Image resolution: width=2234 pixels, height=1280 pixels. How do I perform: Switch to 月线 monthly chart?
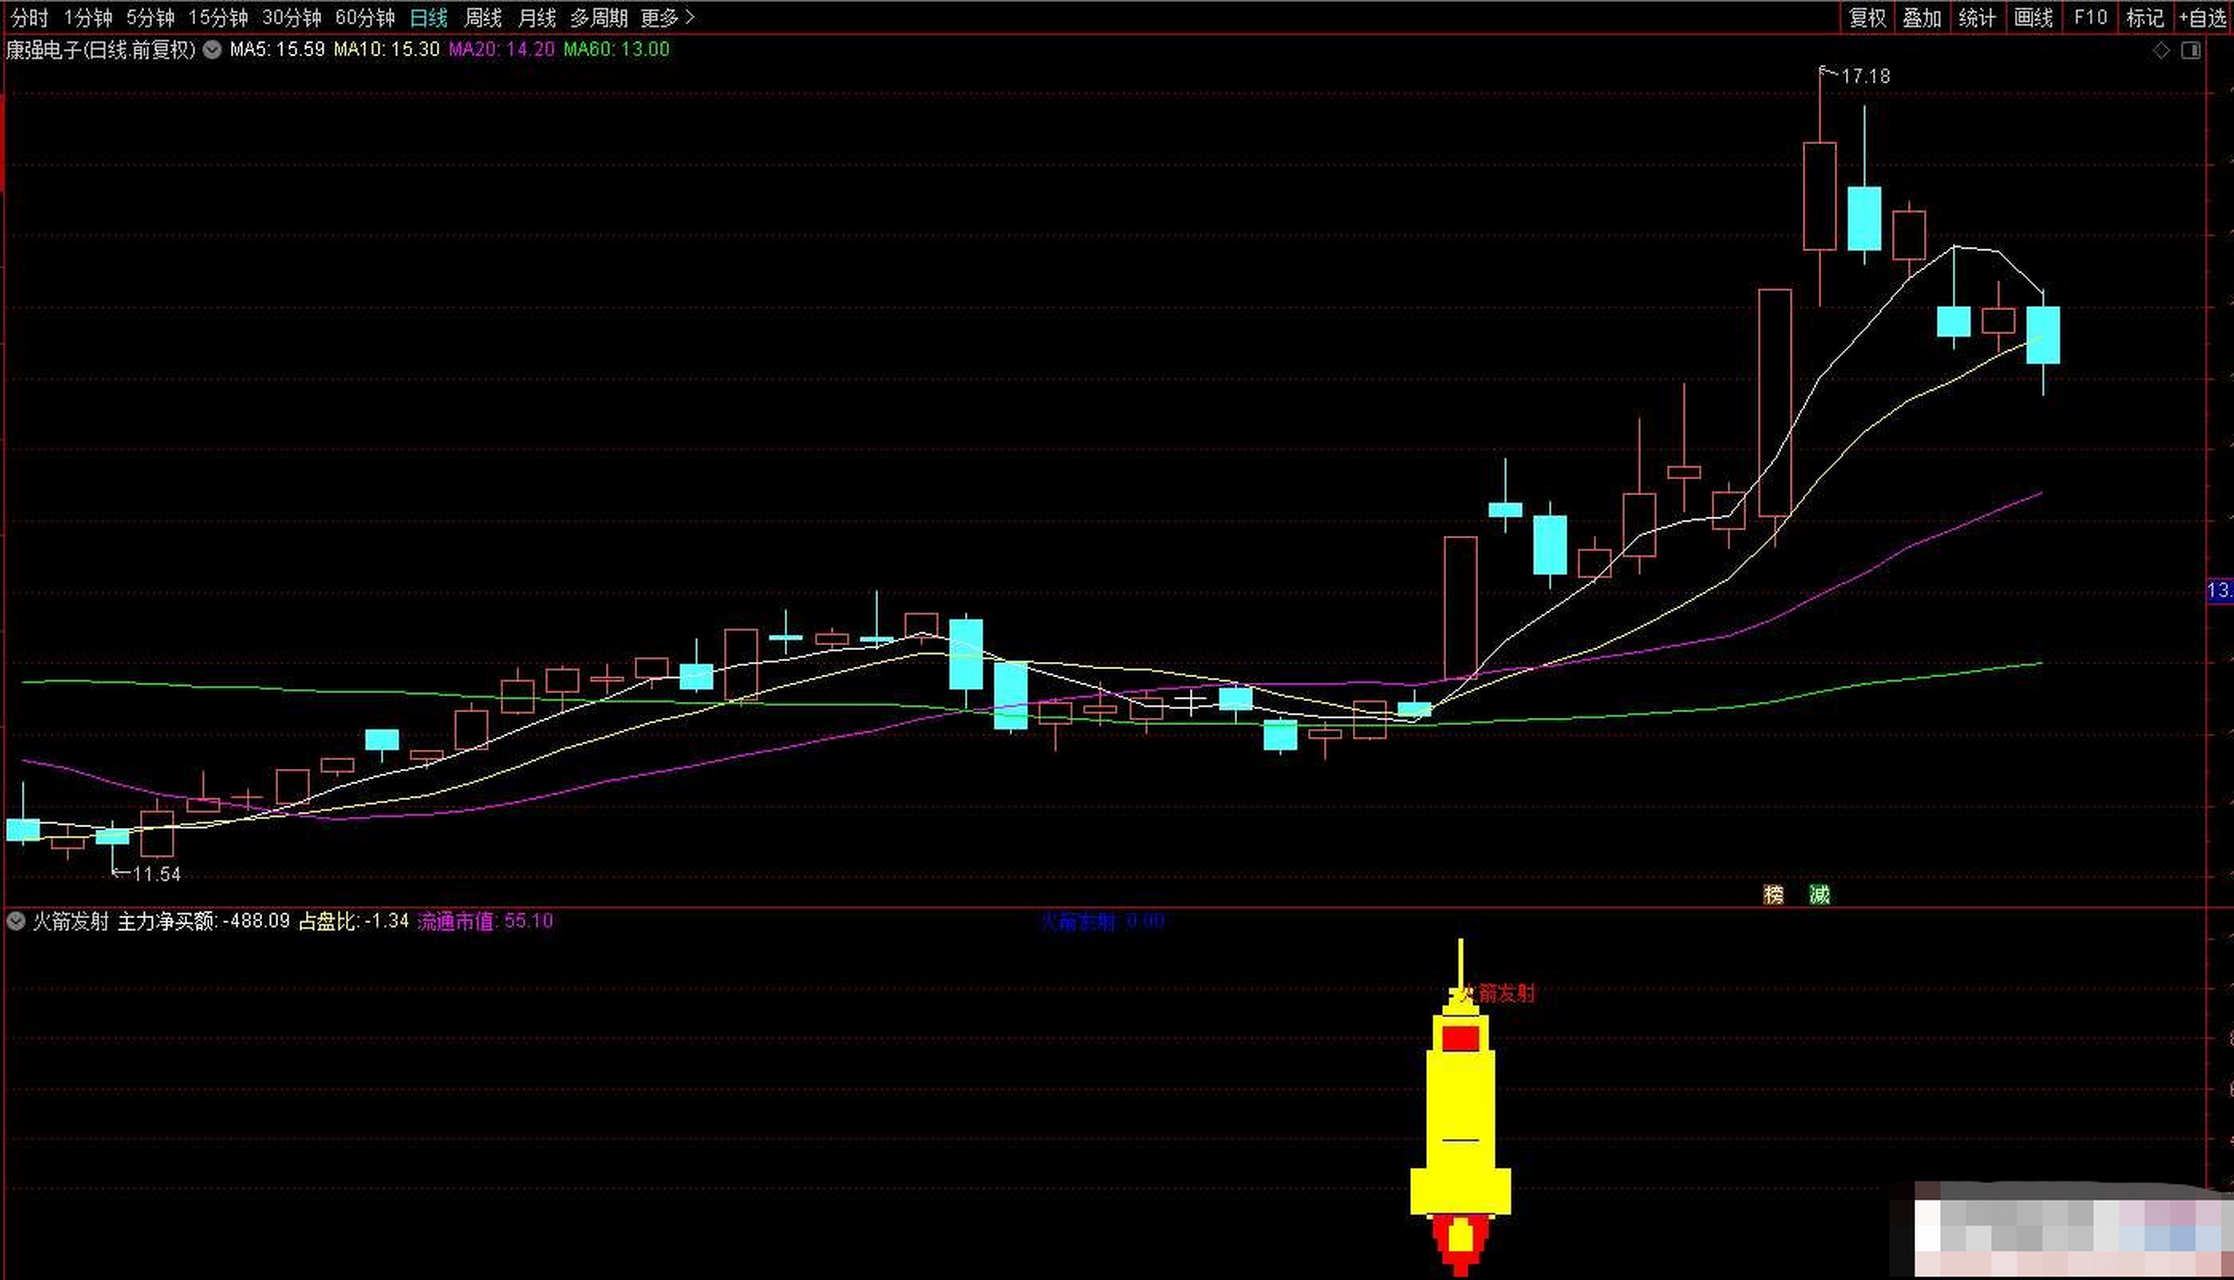pos(537,17)
